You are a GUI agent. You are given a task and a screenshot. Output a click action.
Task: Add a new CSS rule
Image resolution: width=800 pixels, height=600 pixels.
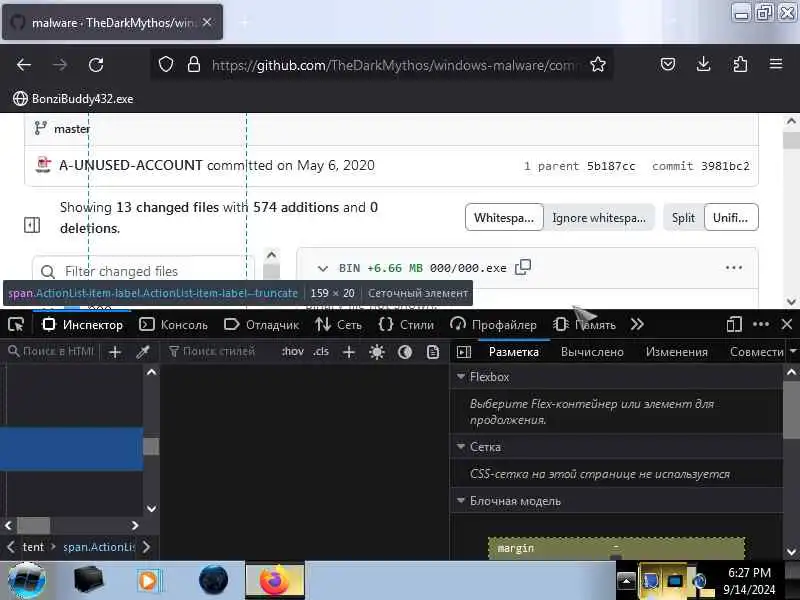[x=349, y=352]
